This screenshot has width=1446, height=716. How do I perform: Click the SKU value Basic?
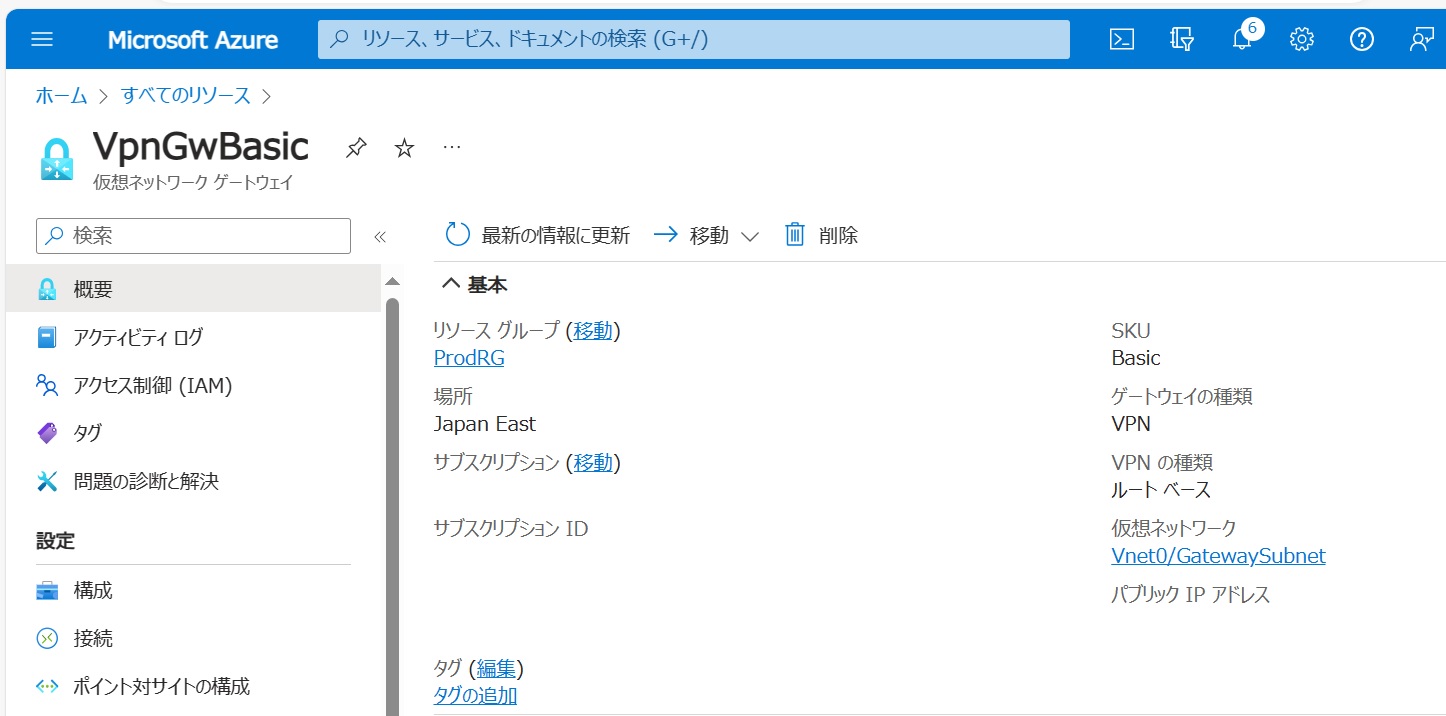1136,358
